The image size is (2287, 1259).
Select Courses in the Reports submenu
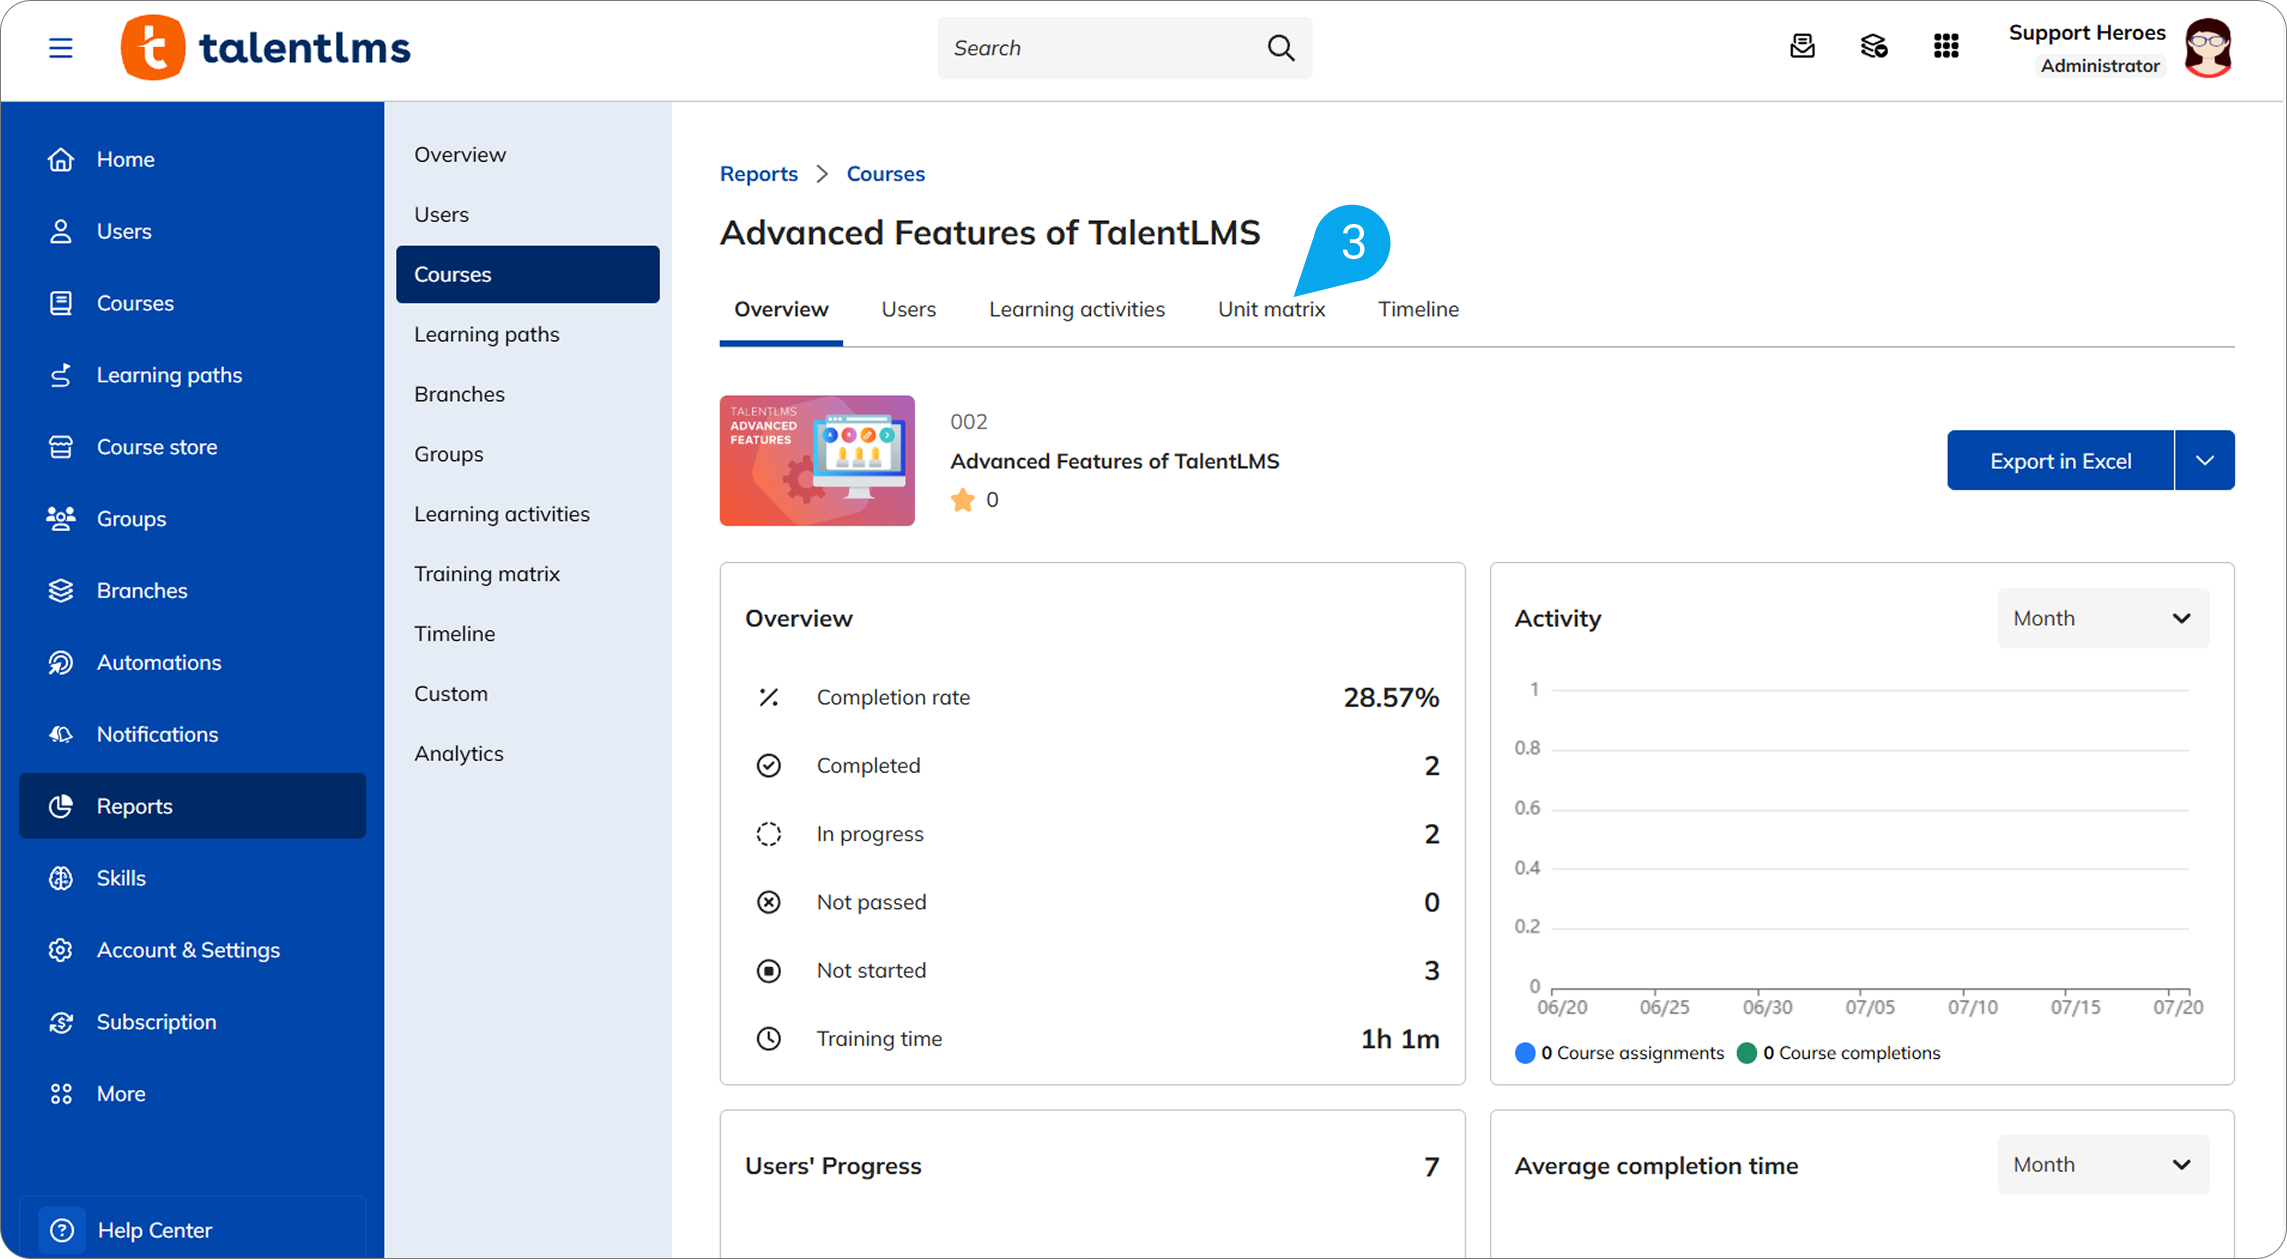(528, 274)
